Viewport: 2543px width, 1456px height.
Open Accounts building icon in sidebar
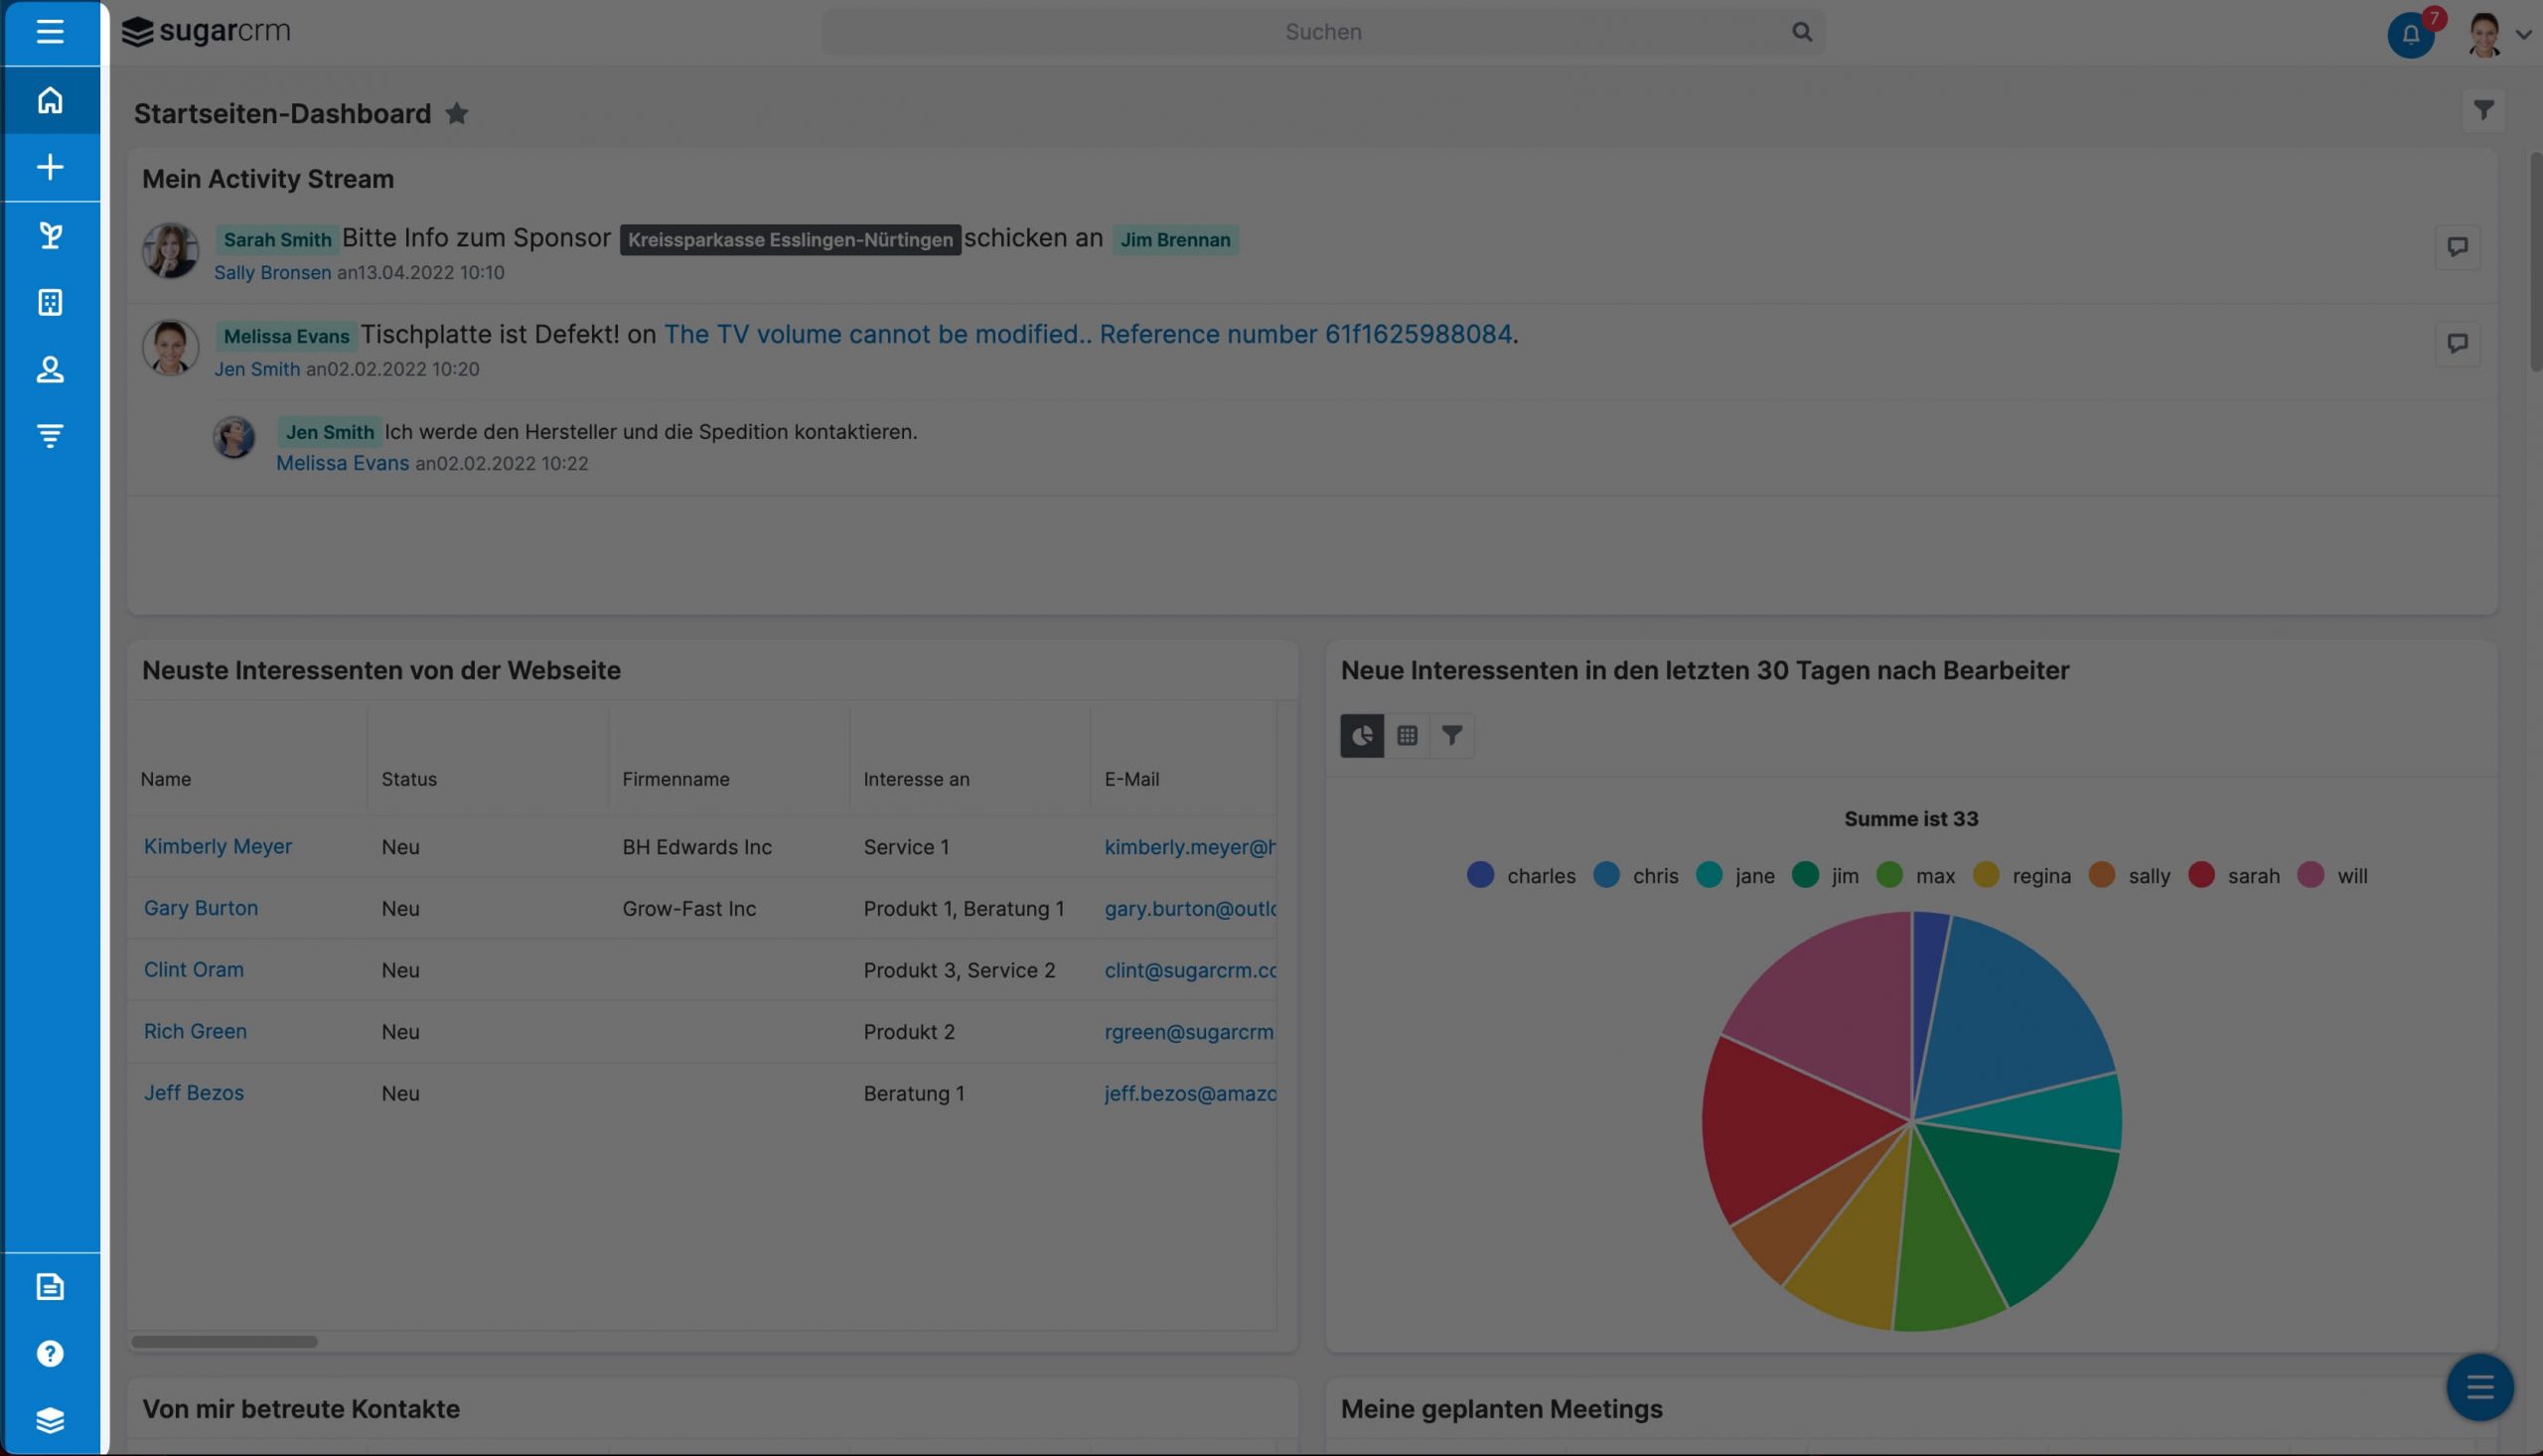50,302
